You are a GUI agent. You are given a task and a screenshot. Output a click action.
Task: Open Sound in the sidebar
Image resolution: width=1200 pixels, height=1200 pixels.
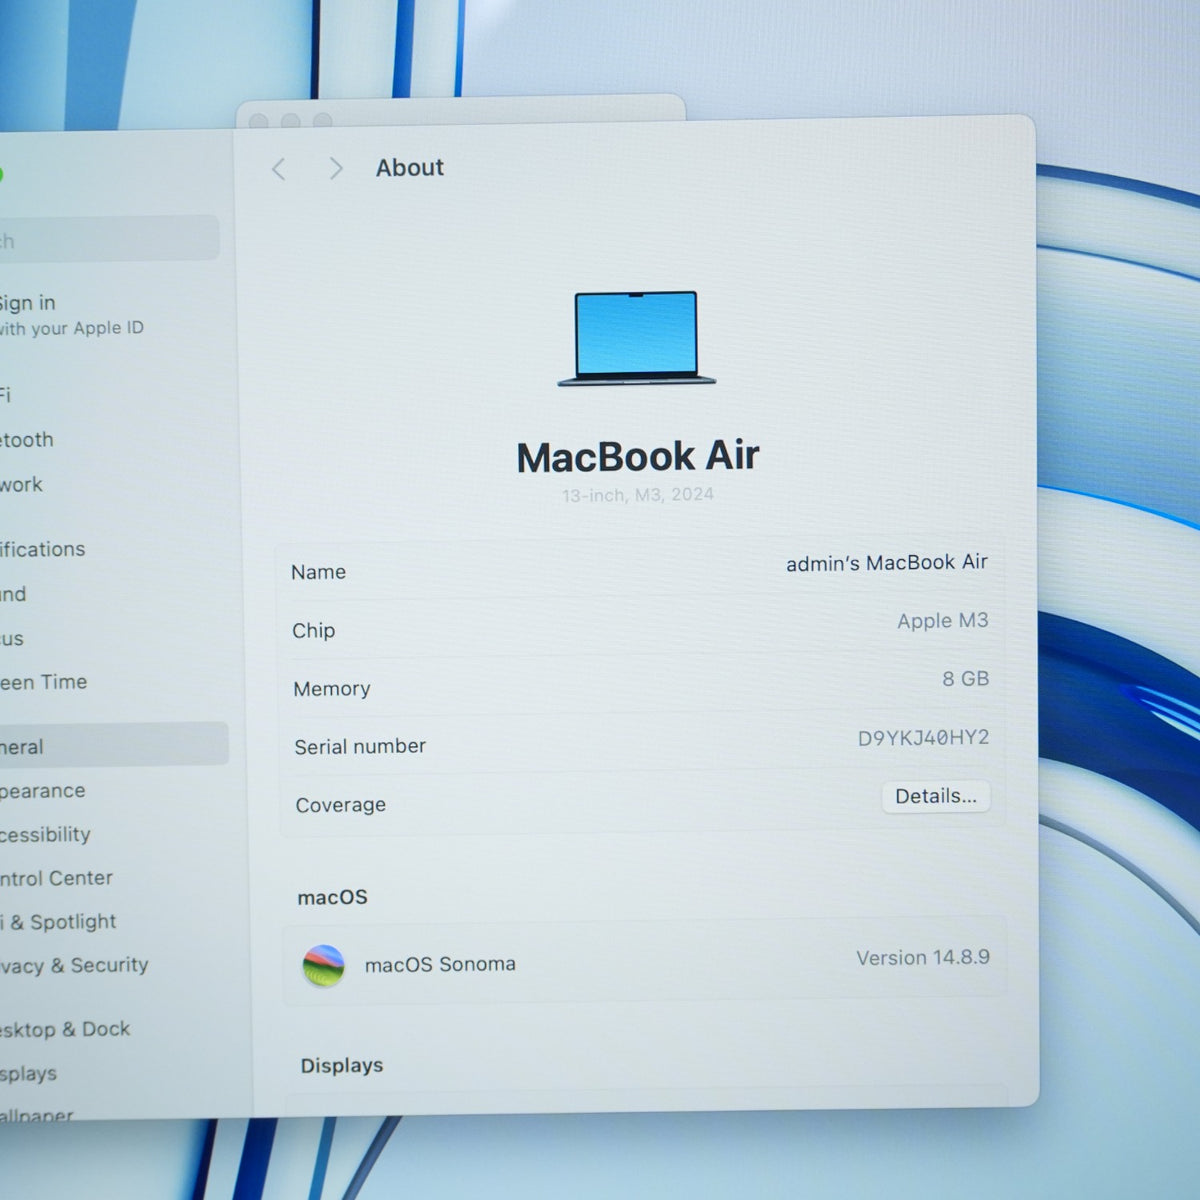pos(13,594)
